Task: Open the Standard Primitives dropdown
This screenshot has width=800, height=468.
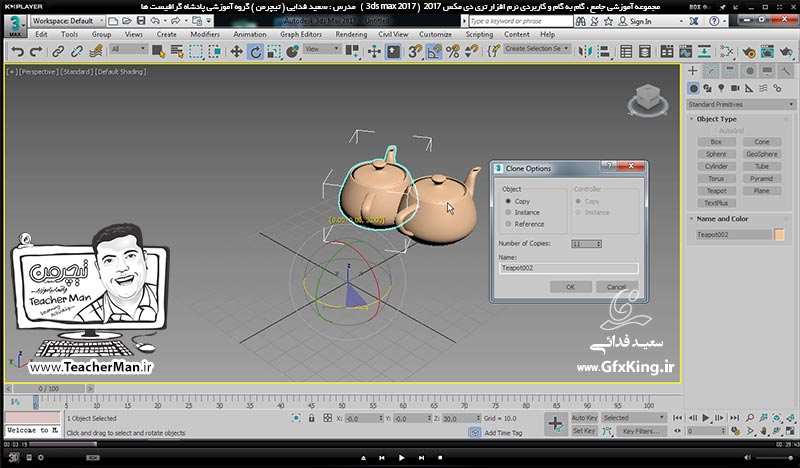Action: coord(741,104)
